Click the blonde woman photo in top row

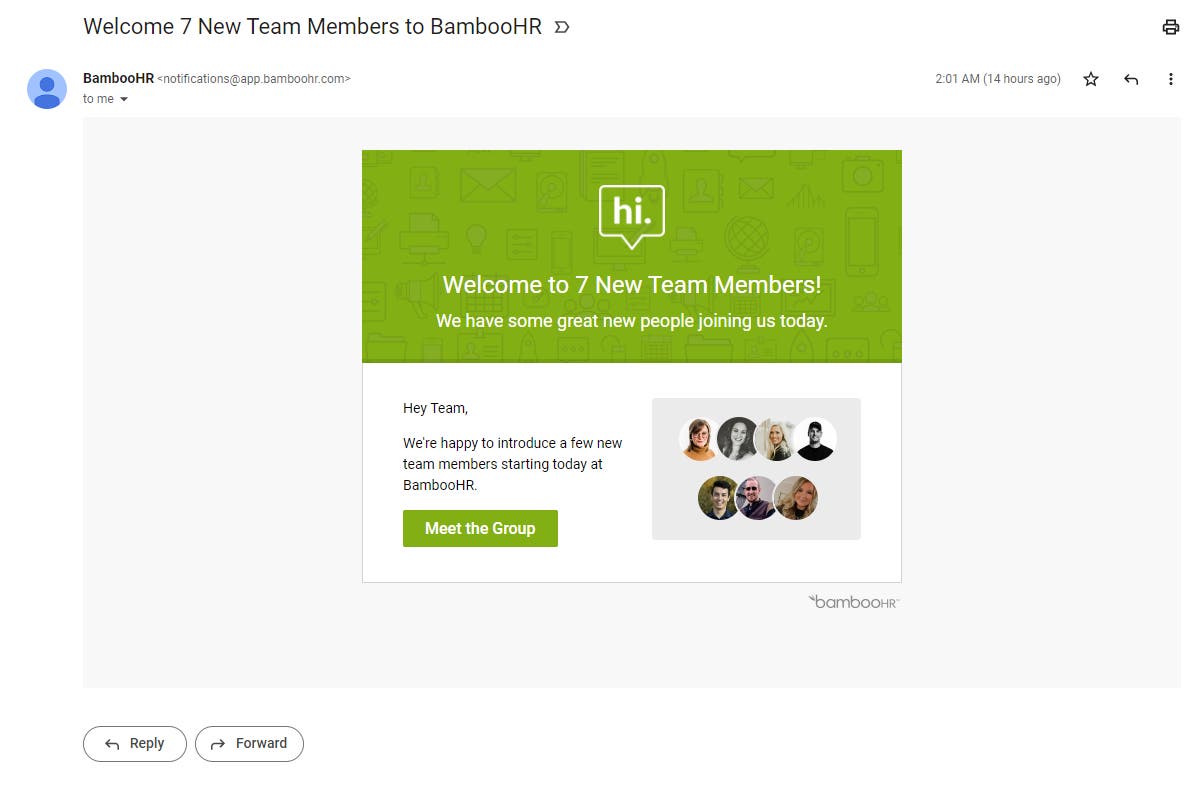[777, 439]
